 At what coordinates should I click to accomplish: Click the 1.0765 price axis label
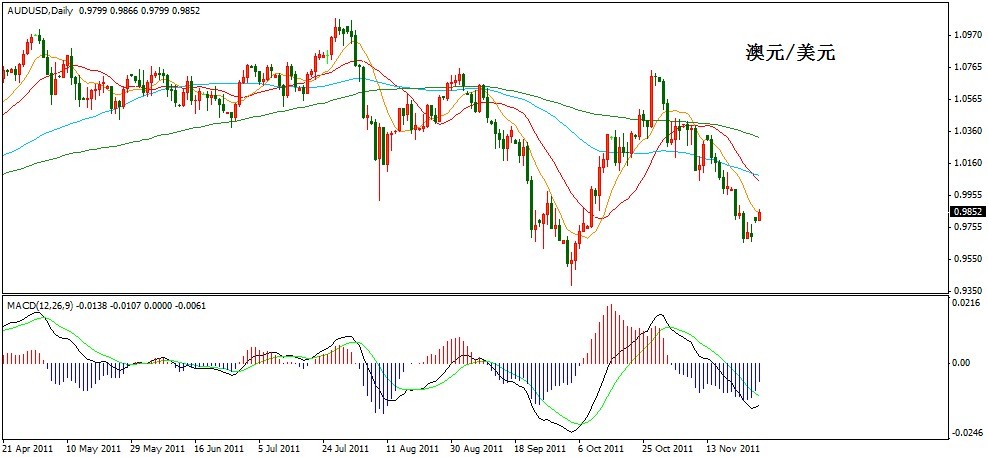click(968, 67)
